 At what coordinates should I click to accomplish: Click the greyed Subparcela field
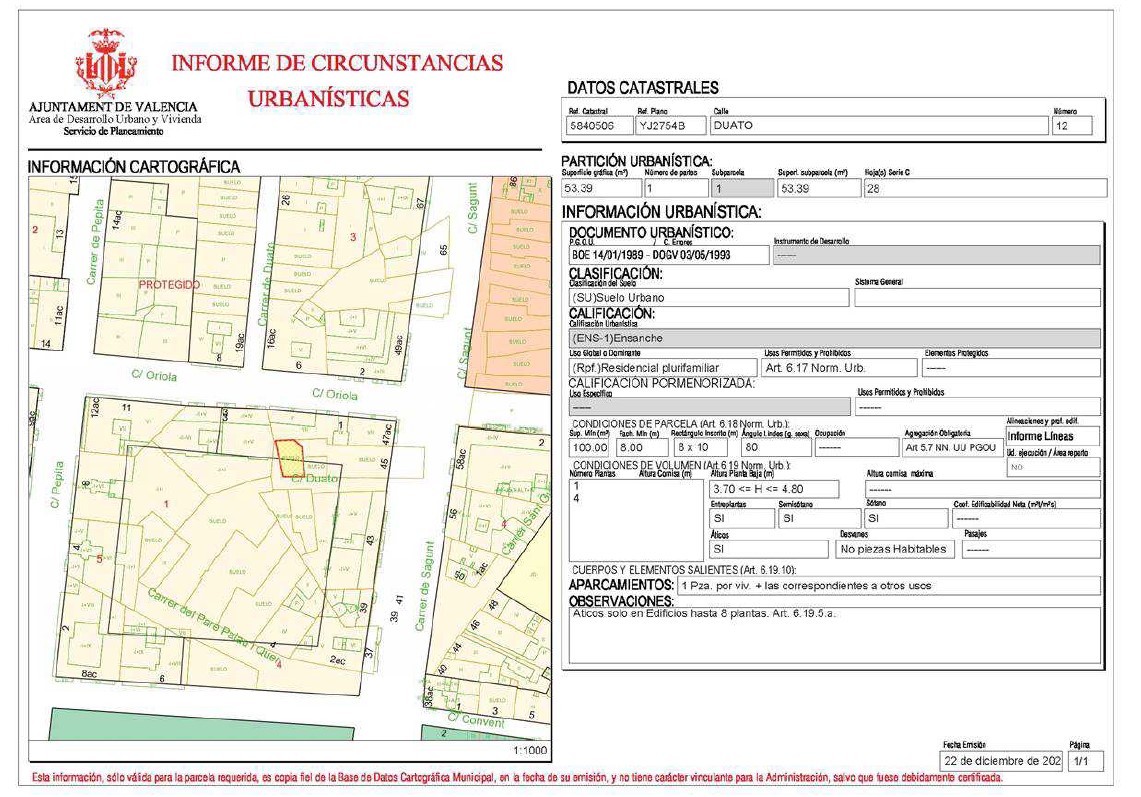coord(742,189)
